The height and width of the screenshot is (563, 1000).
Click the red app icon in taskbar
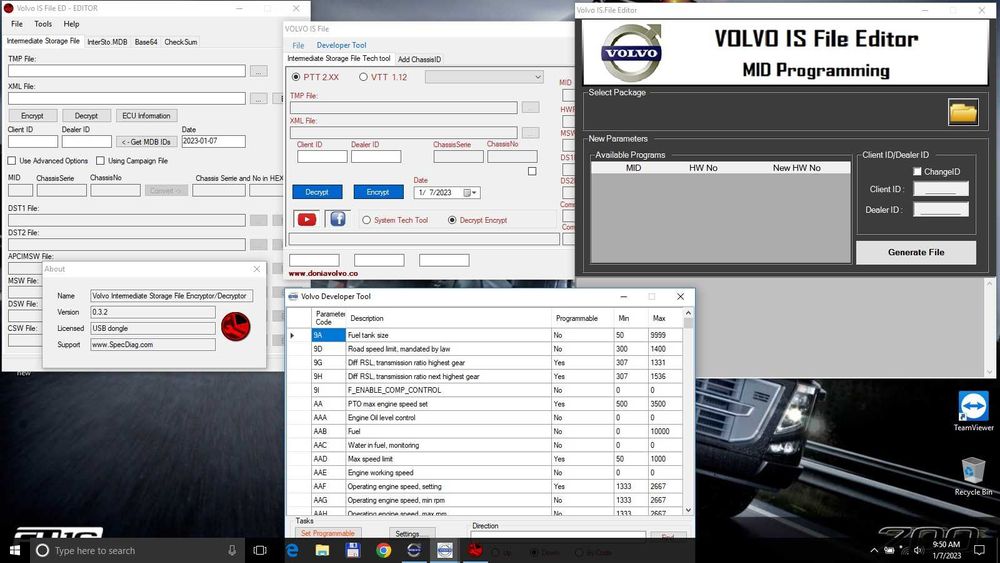click(475, 550)
